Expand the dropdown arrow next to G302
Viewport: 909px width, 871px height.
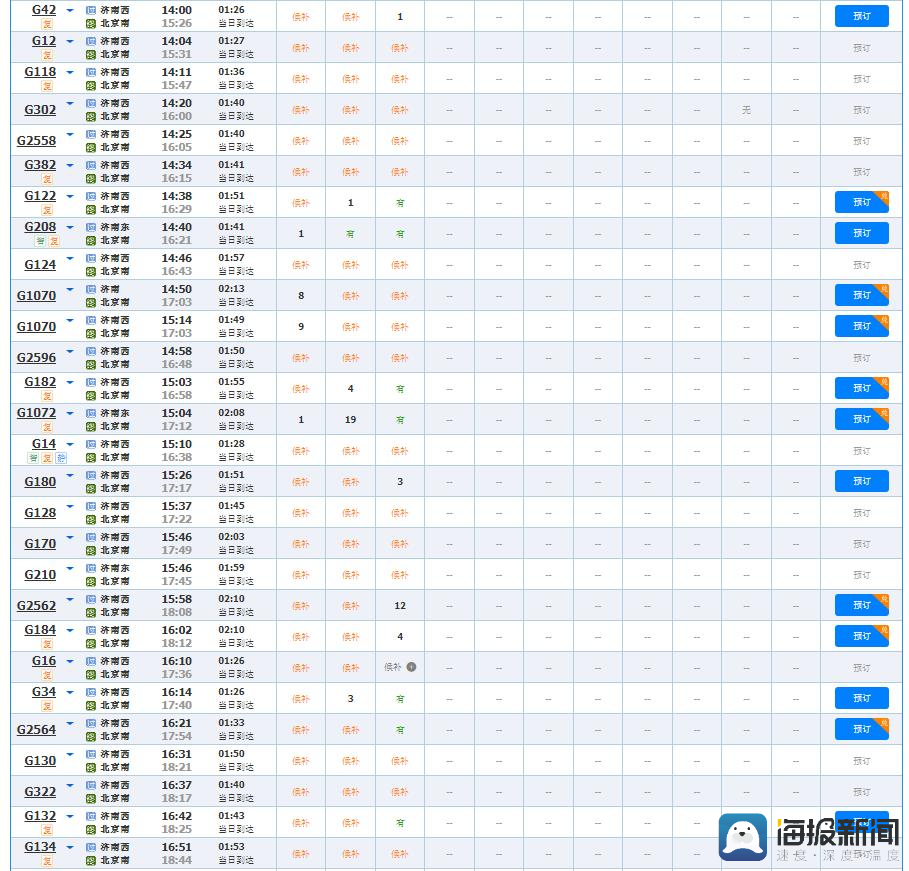[x=70, y=103]
